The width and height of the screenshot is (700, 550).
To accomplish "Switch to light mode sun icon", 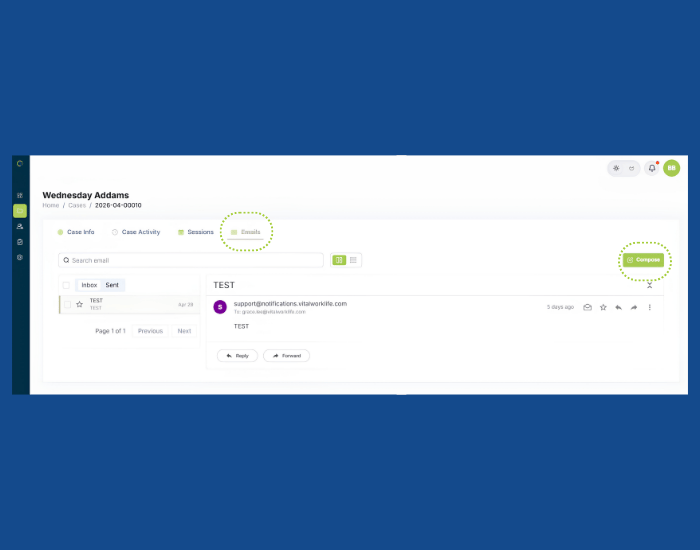I will (616, 168).
